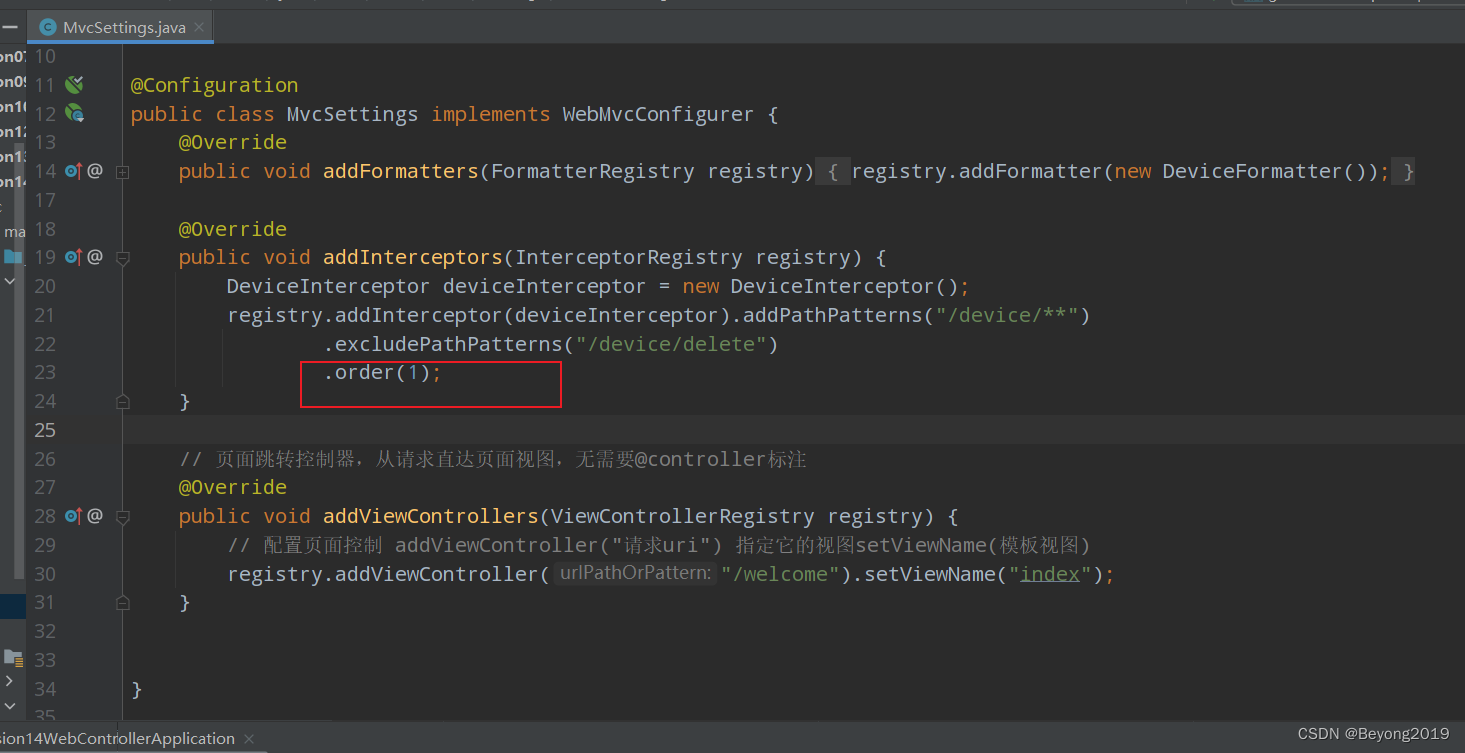Expand the folded addFormatters method body

pos(122,172)
